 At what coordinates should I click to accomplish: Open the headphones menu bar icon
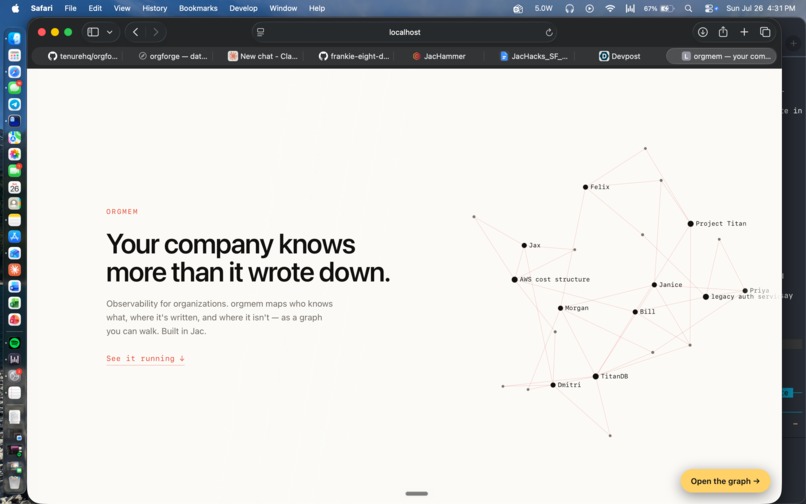tap(570, 8)
